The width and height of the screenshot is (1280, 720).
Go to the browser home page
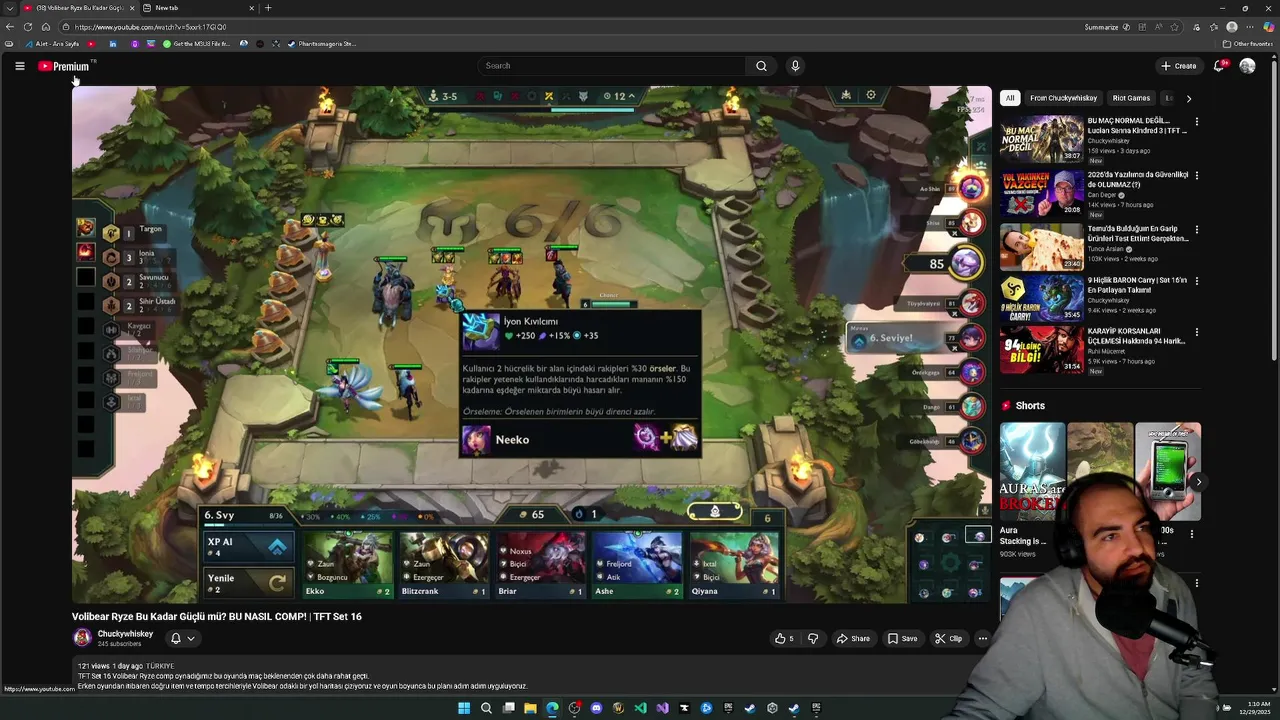(x=46, y=27)
